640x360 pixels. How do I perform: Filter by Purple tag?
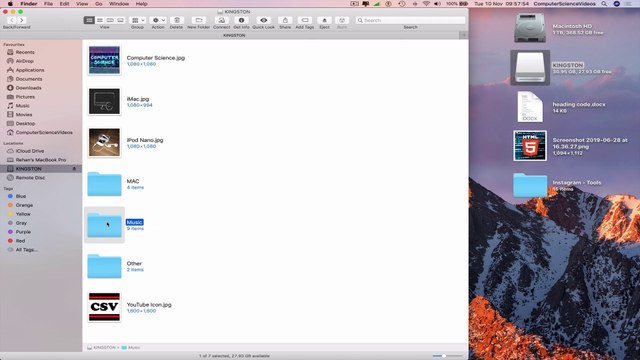pos(23,232)
